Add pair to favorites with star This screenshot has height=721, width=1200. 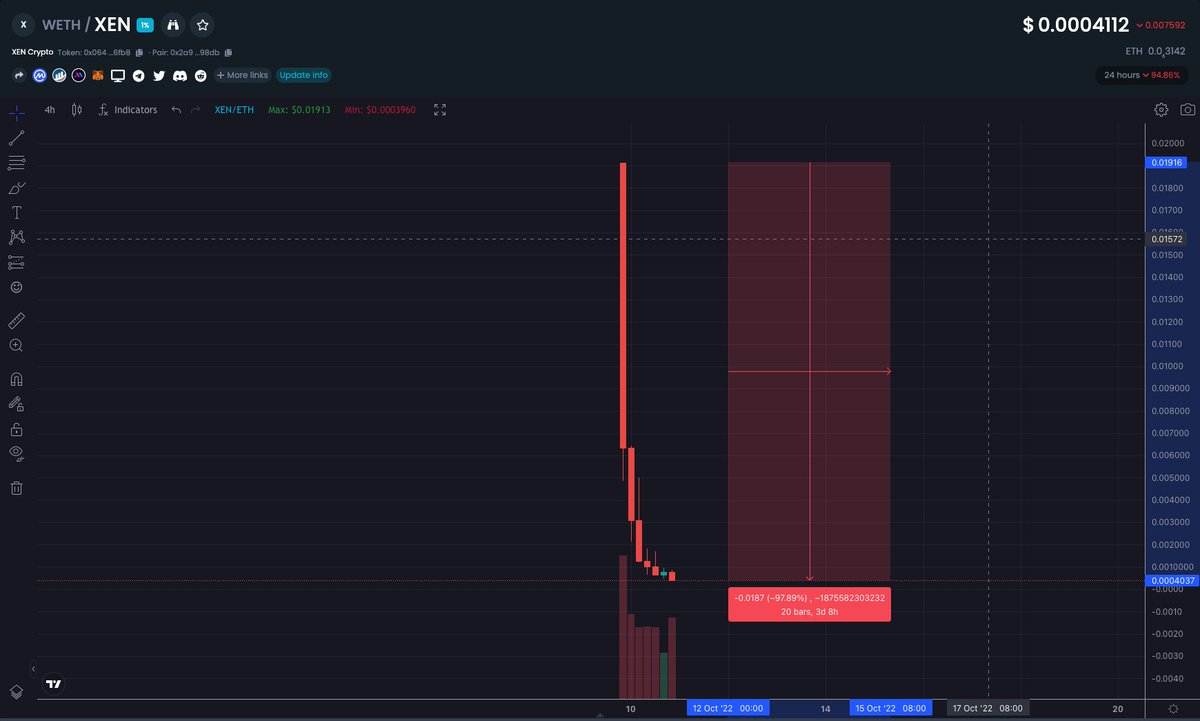202,25
